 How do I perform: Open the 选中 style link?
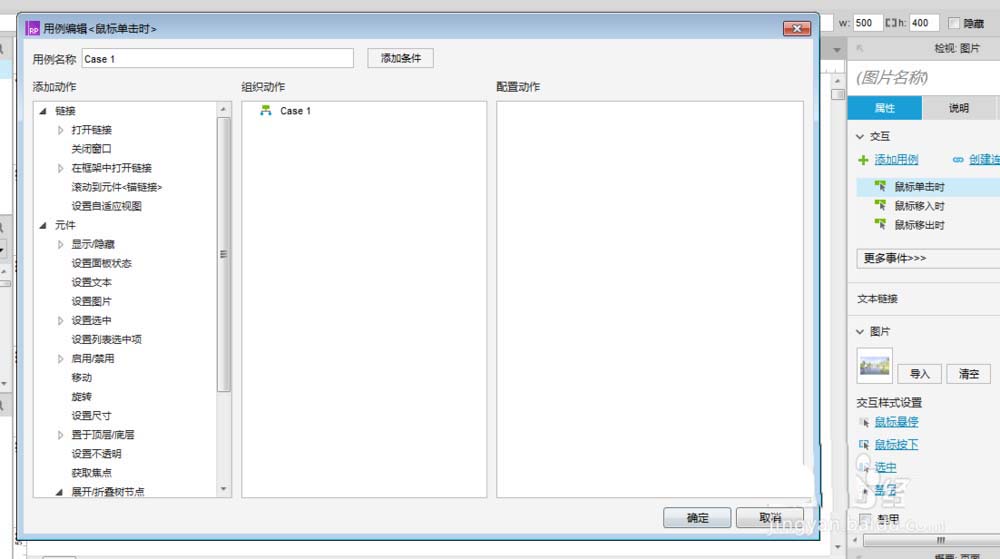point(885,467)
